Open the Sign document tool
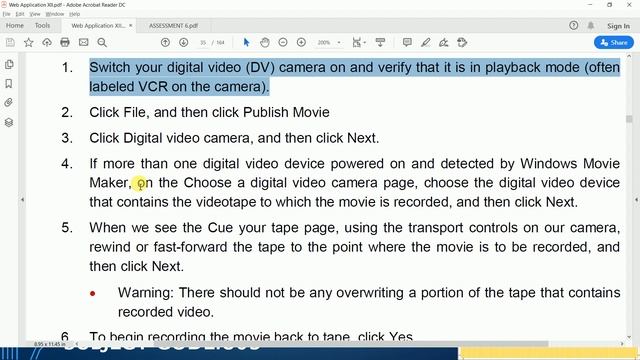Image resolution: width=640 pixels, height=360 pixels. (x=444, y=42)
